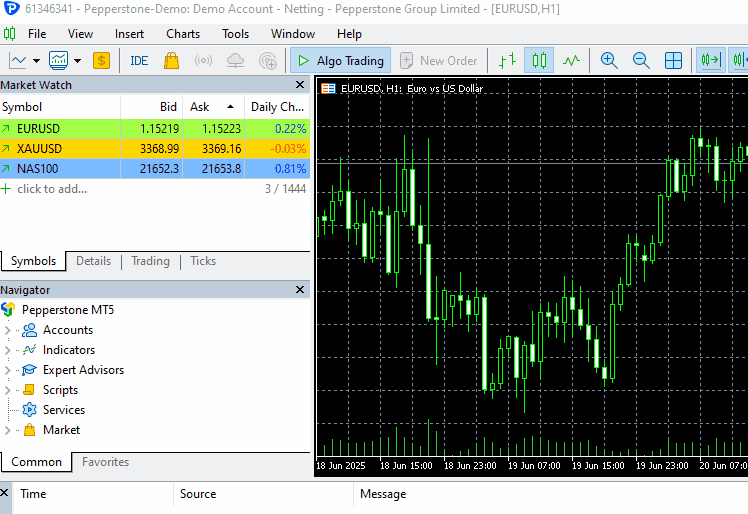Switch to the Ticks tab
The width and height of the screenshot is (748, 514).
coord(203,261)
